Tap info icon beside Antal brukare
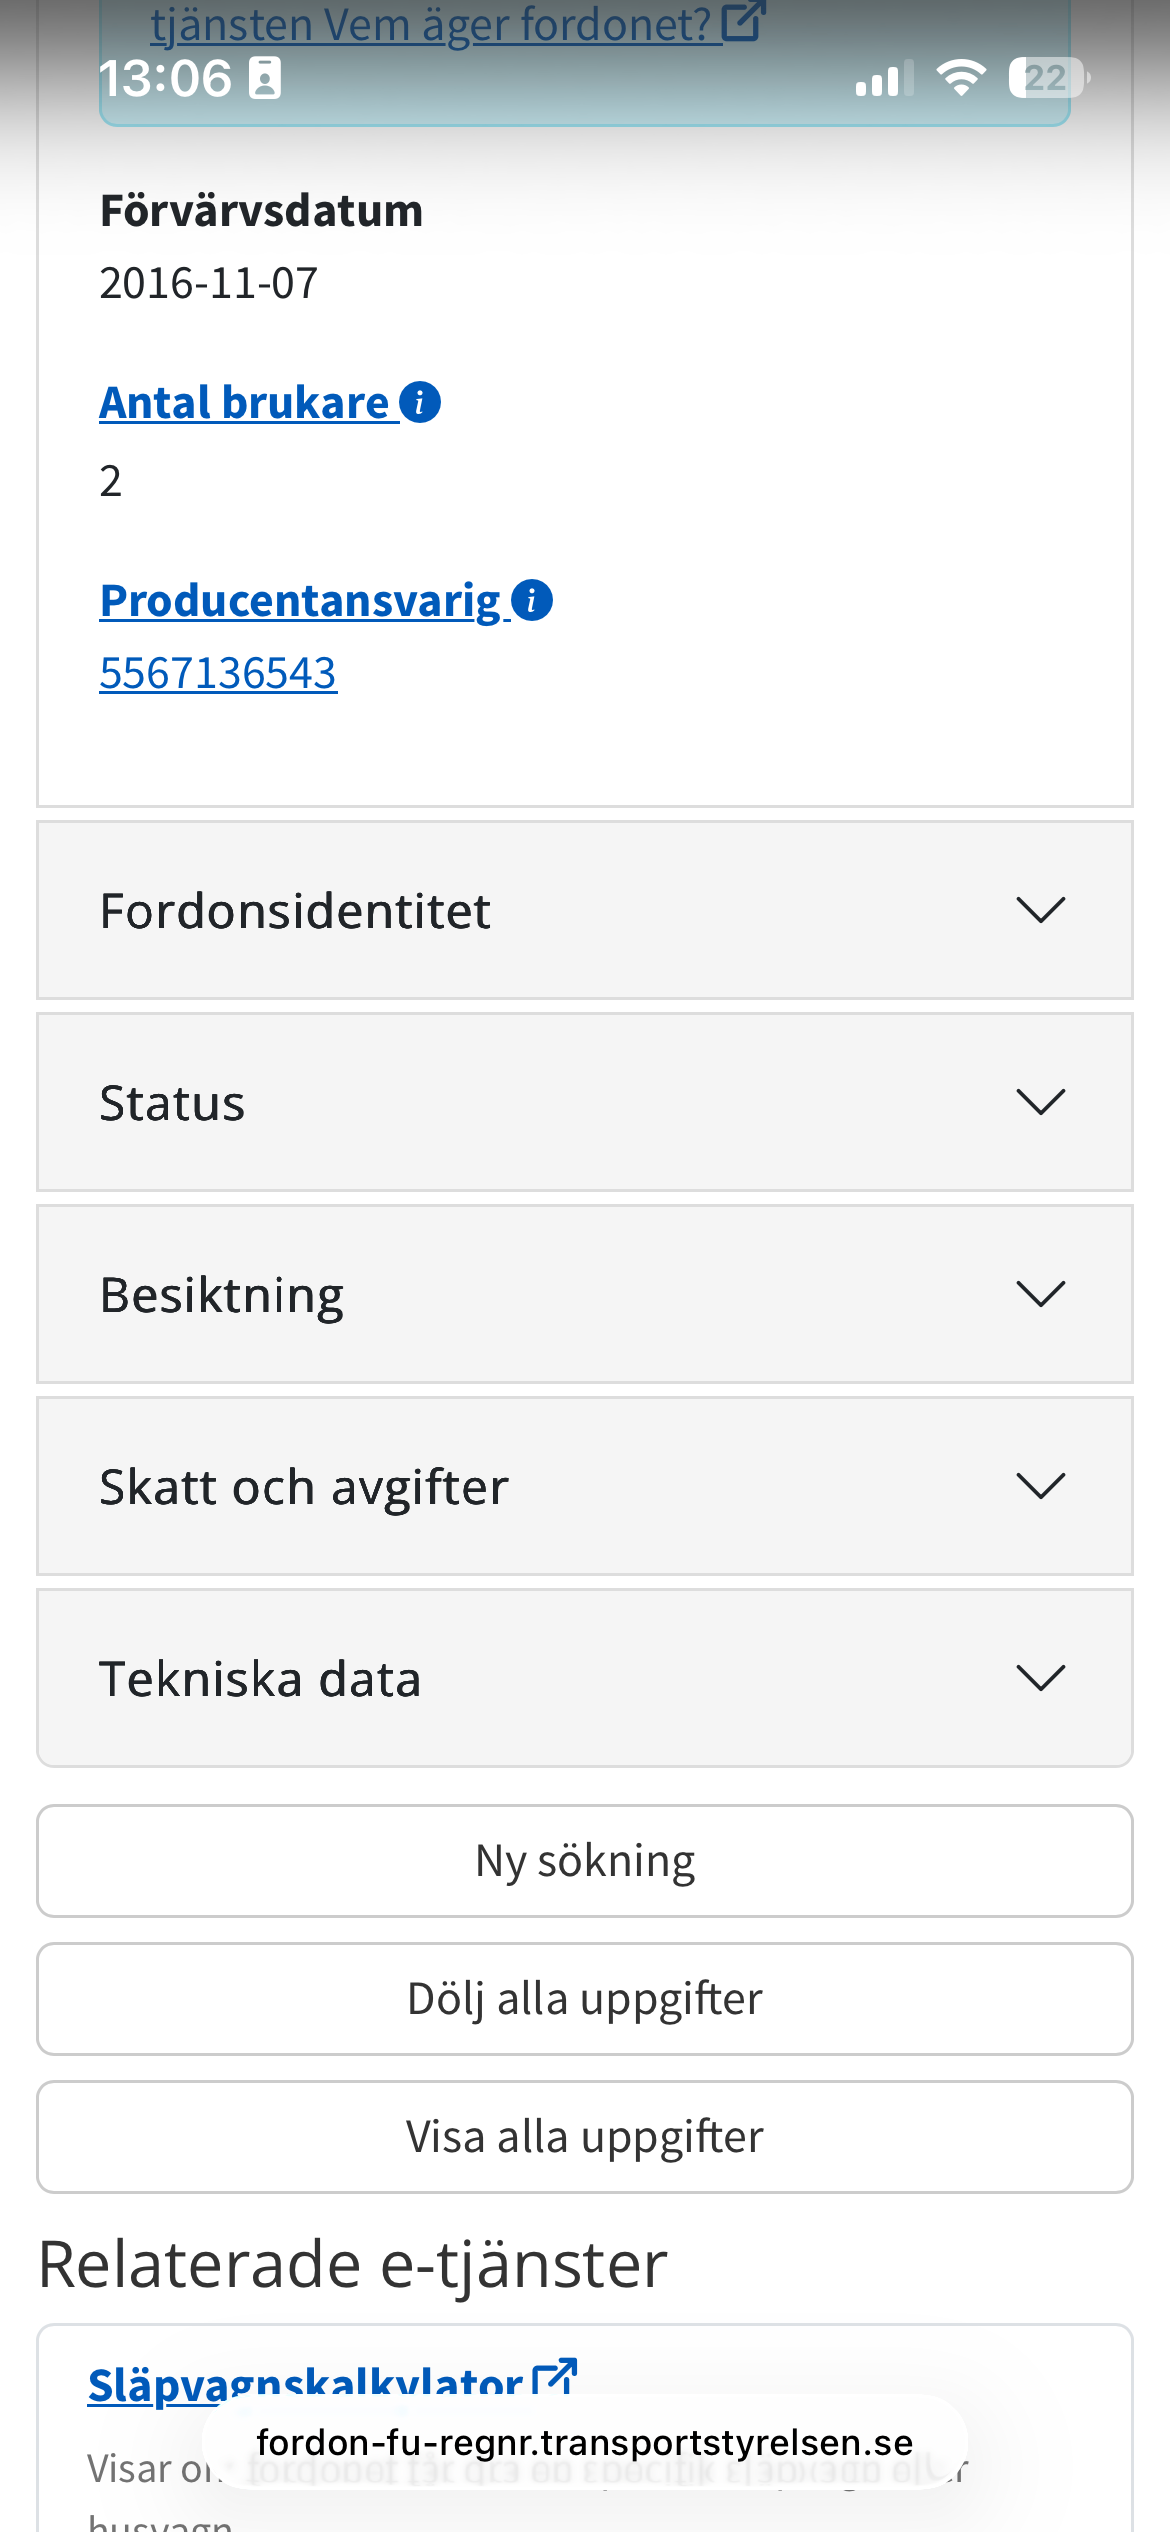This screenshot has width=1170, height=2532. click(x=420, y=403)
